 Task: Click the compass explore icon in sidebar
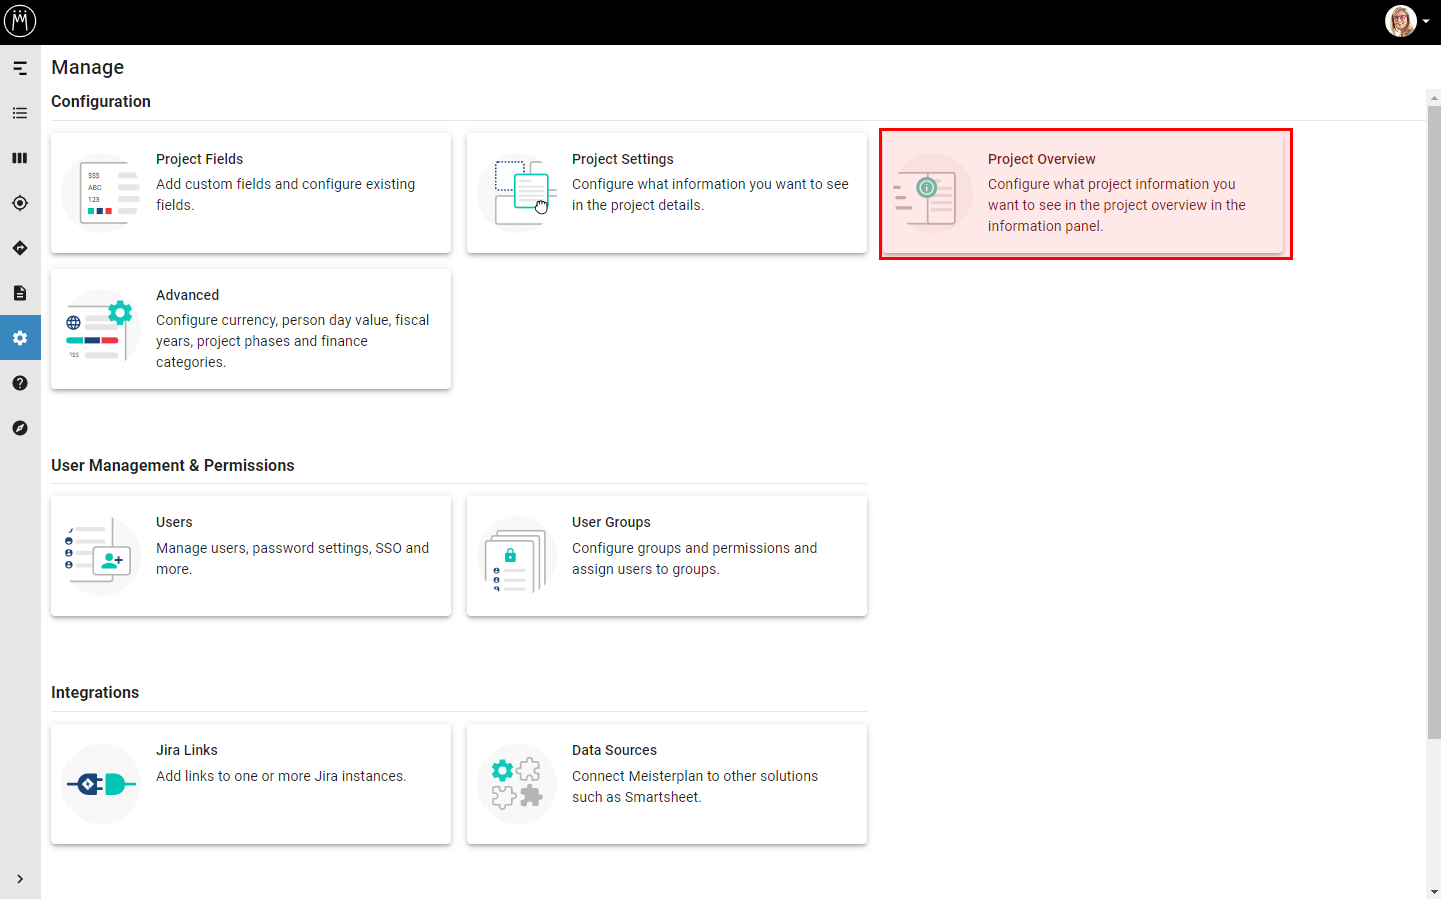coord(20,428)
